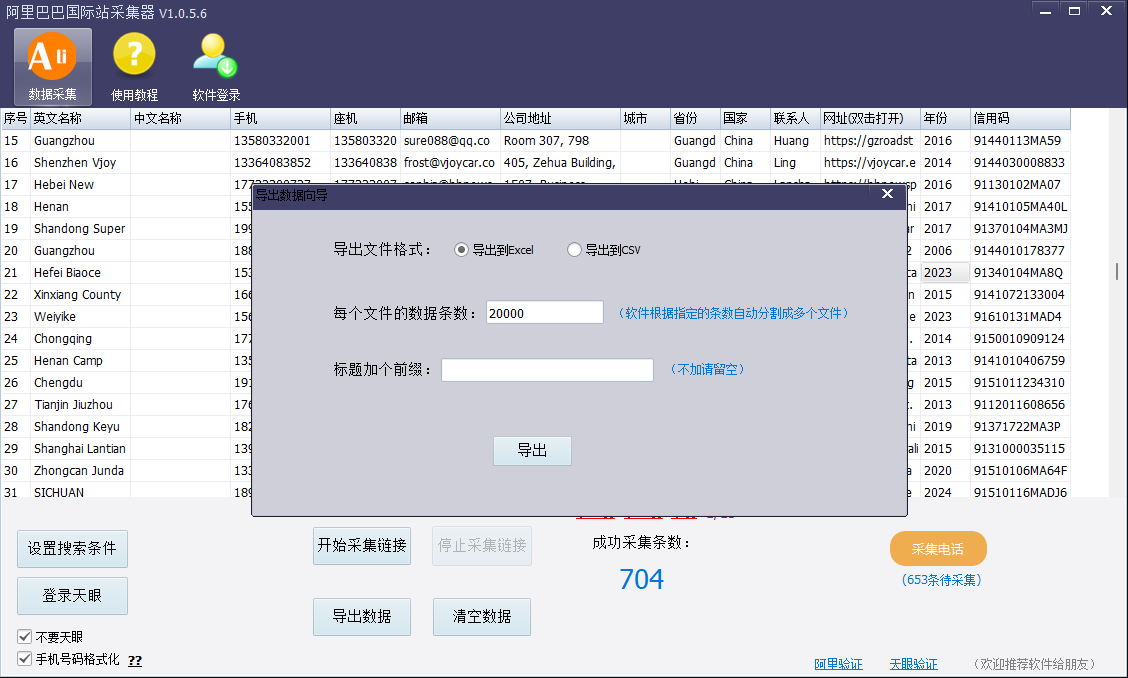Click the table's vertical scrollbar handle
The height and width of the screenshot is (678, 1128).
[x=1116, y=271]
